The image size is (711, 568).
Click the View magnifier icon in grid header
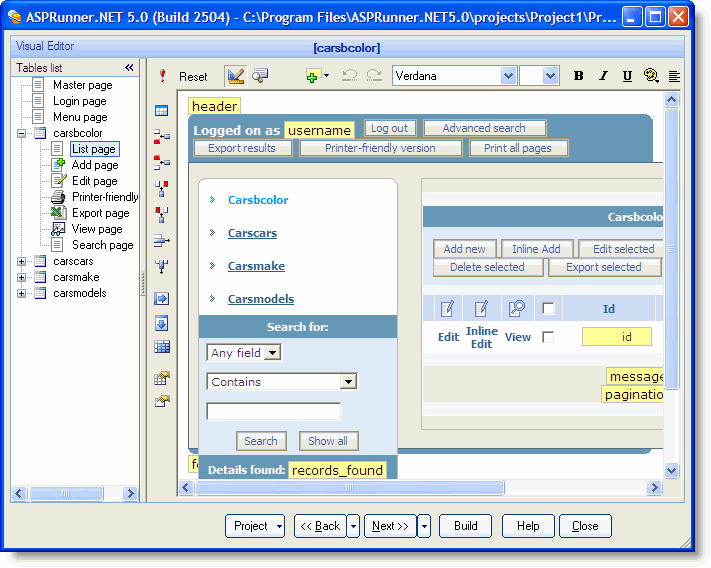click(517, 308)
